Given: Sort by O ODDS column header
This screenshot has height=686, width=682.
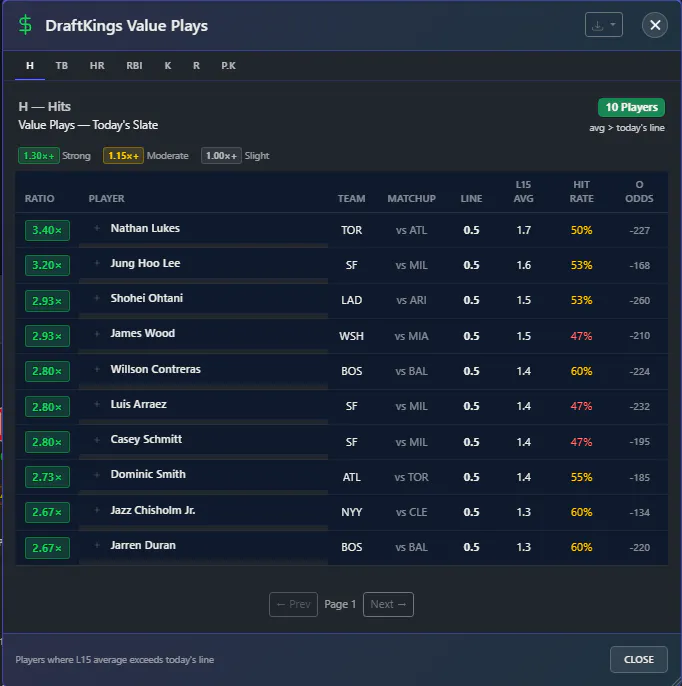Looking at the screenshot, I should (x=639, y=192).
